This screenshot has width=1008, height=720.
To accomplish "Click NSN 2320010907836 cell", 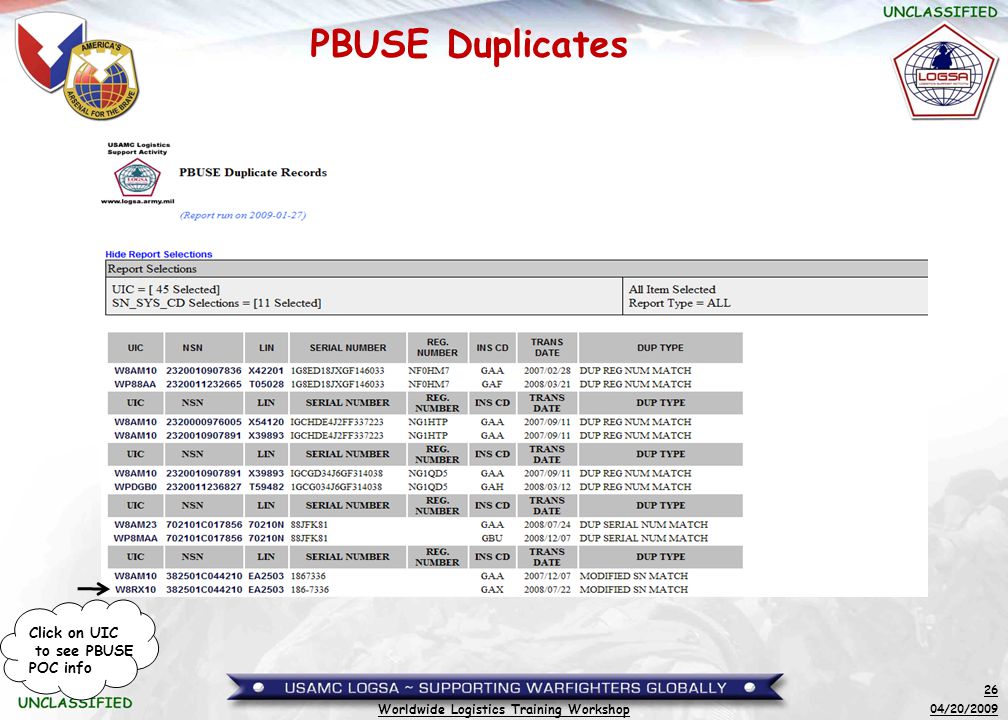I will click(204, 370).
